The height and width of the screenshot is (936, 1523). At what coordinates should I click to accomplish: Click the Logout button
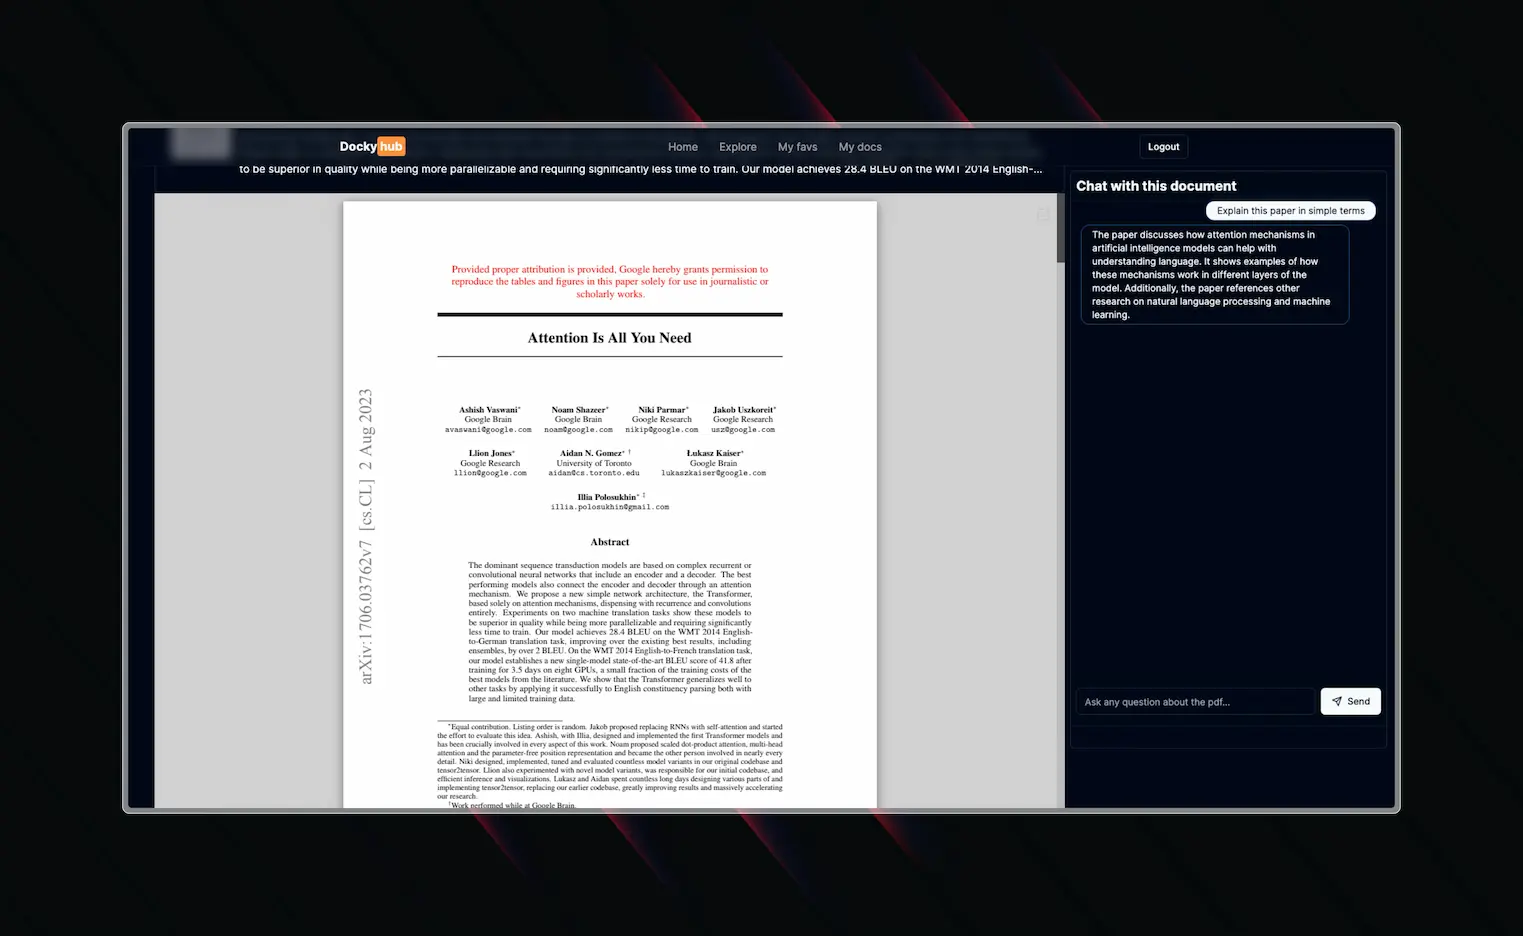1163,147
